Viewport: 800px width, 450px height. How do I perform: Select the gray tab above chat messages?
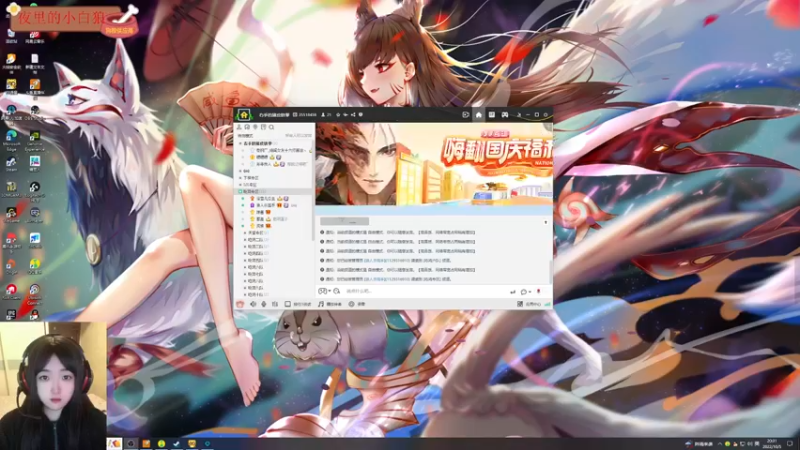coord(344,221)
